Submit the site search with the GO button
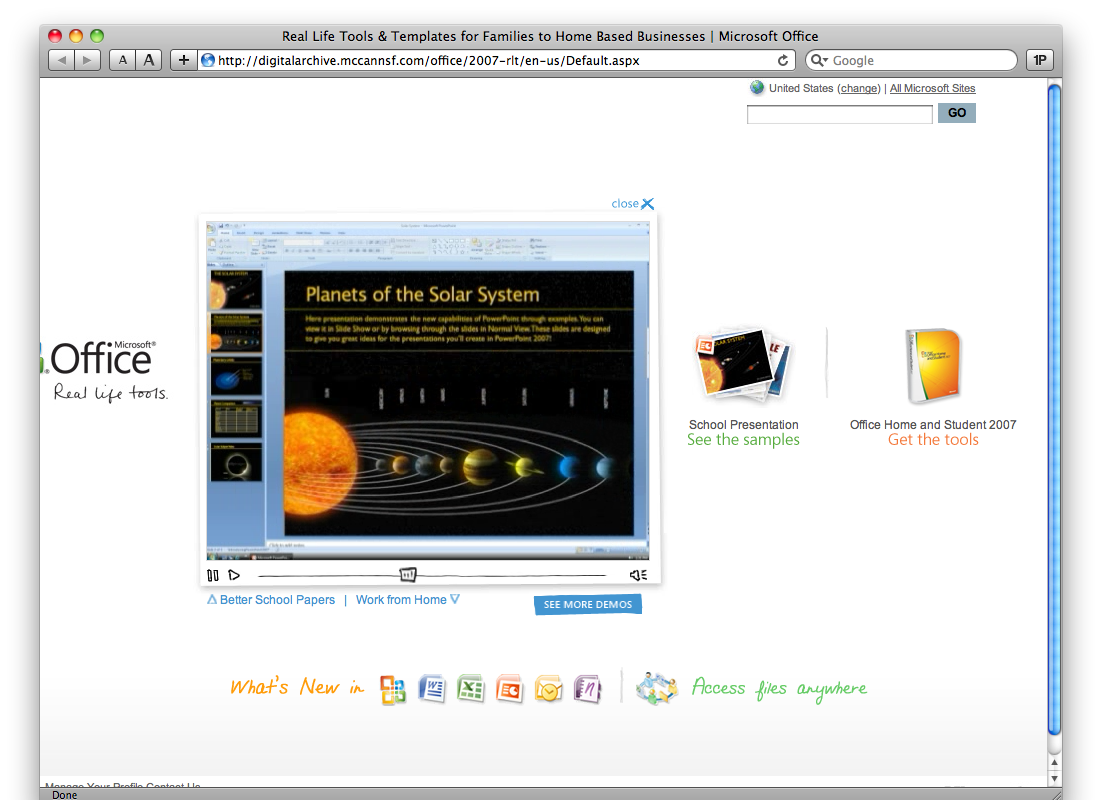Image resolution: width=1102 pixels, height=800 pixels. coord(957,113)
